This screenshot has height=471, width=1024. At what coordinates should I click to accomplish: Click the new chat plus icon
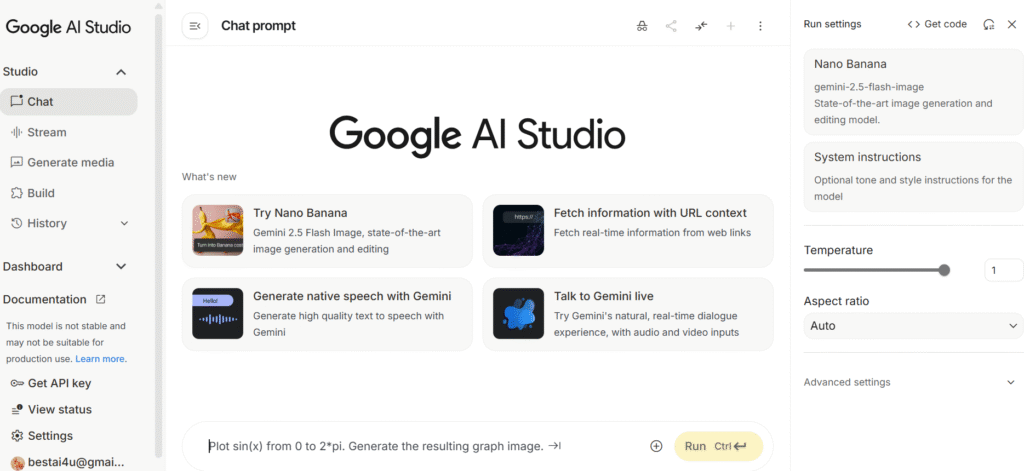[x=731, y=26]
